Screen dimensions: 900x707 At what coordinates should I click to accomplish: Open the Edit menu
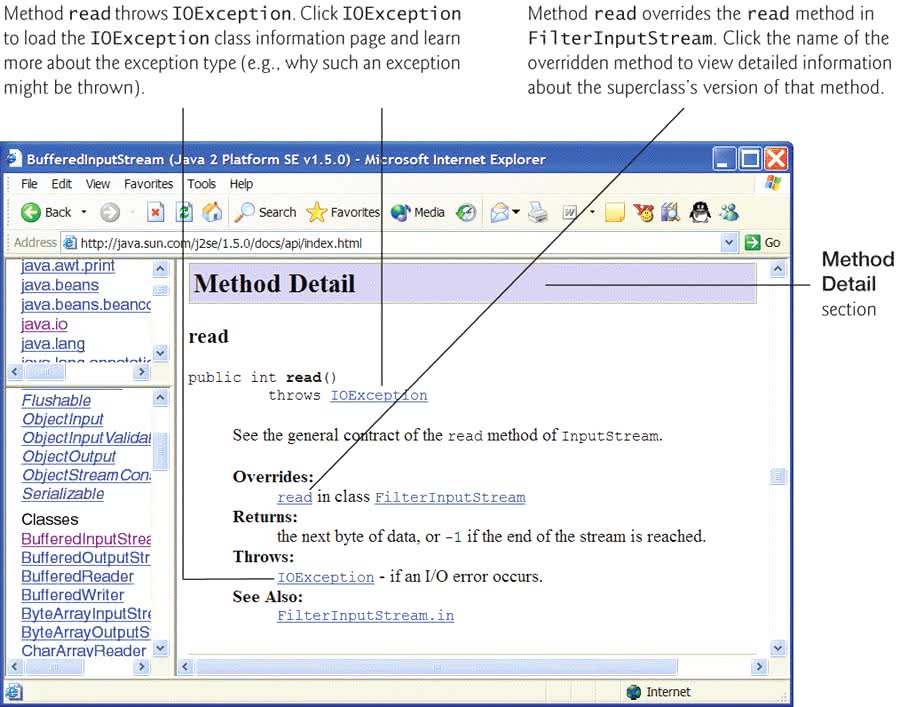point(61,184)
